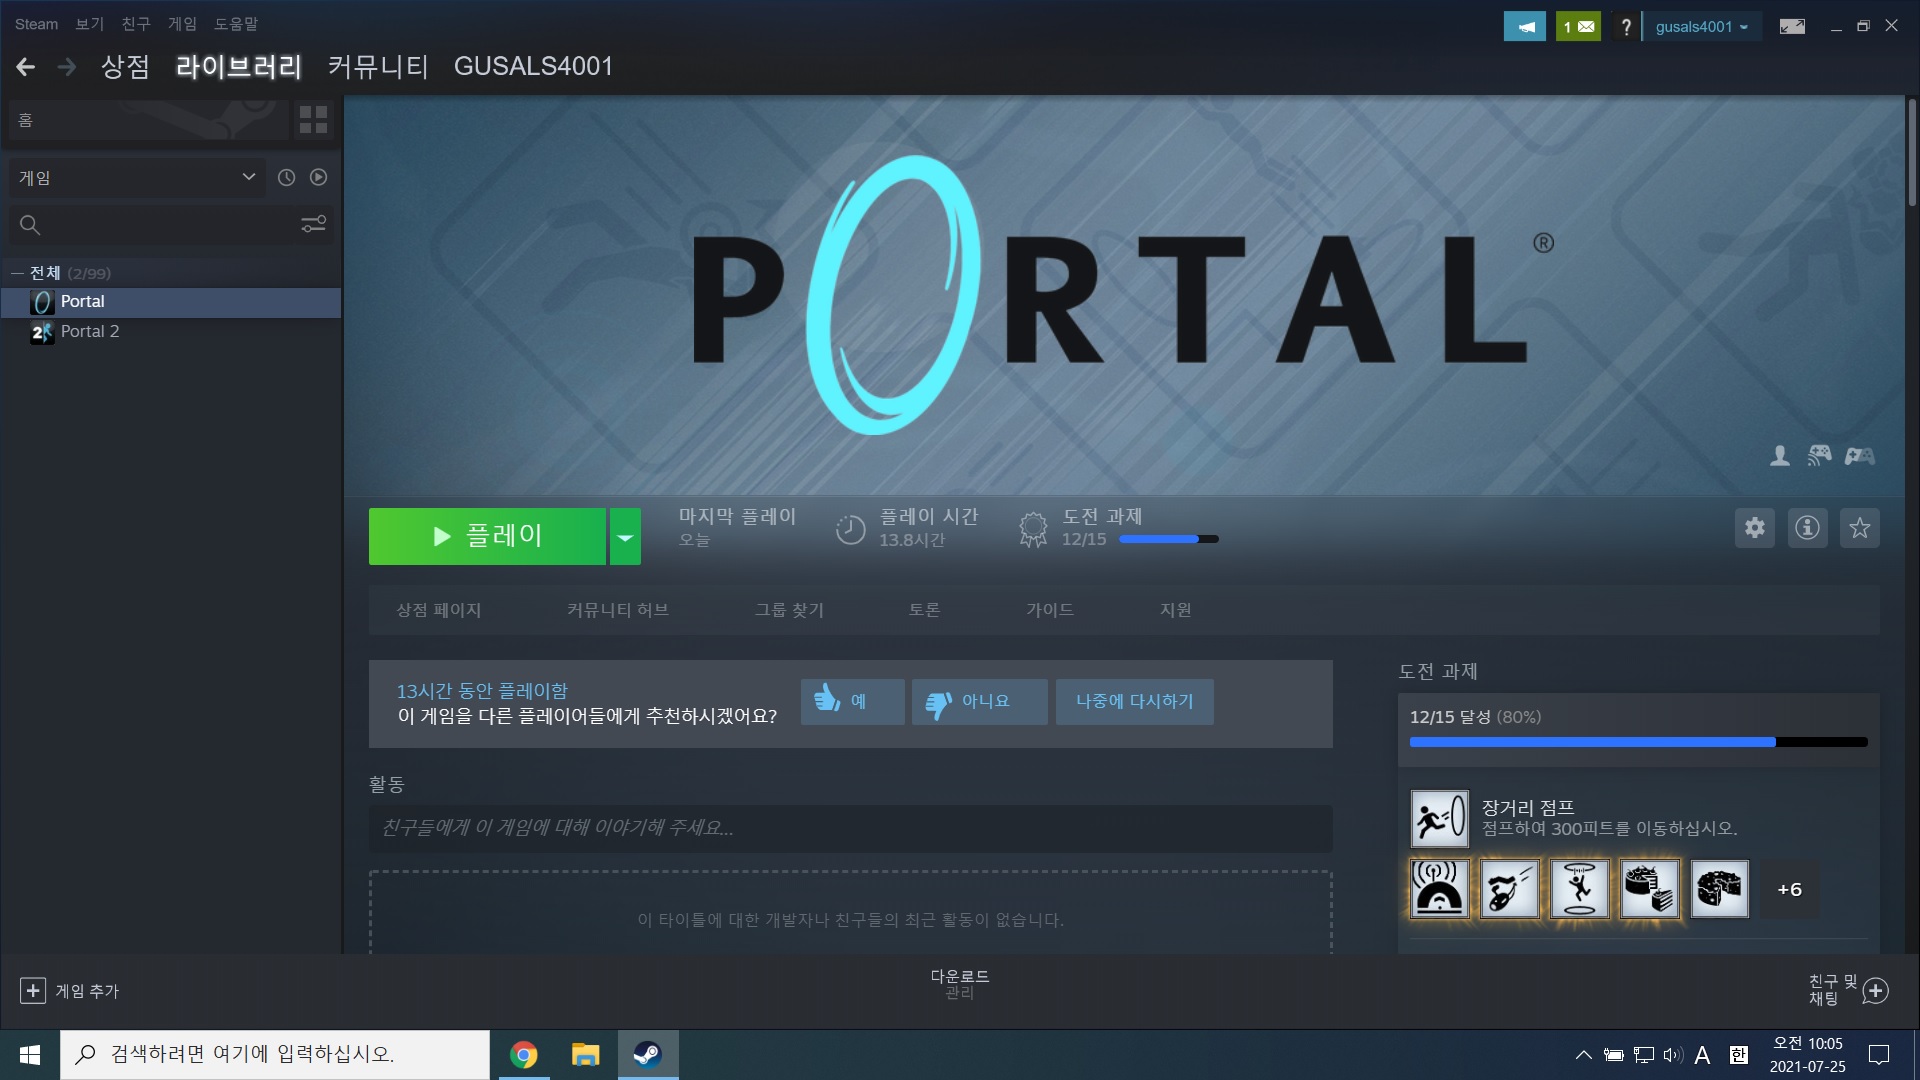Open Remote Play controller icon

pyautogui.click(x=1819, y=456)
